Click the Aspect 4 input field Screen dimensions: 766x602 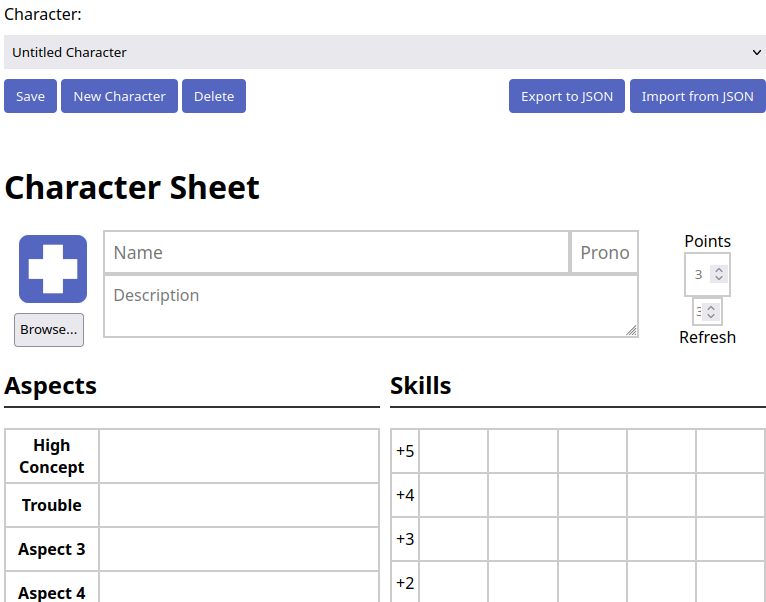click(x=239, y=587)
